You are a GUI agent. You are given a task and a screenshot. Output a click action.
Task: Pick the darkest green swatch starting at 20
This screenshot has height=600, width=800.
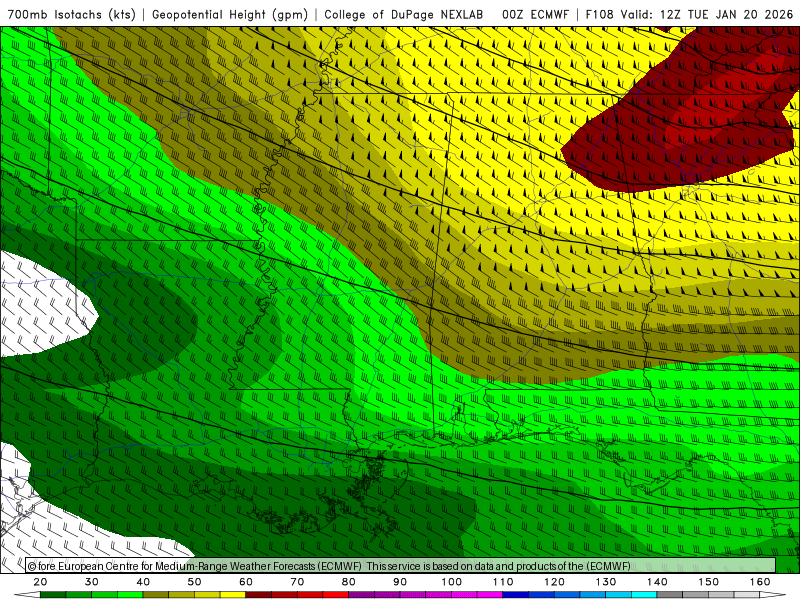click(53, 595)
